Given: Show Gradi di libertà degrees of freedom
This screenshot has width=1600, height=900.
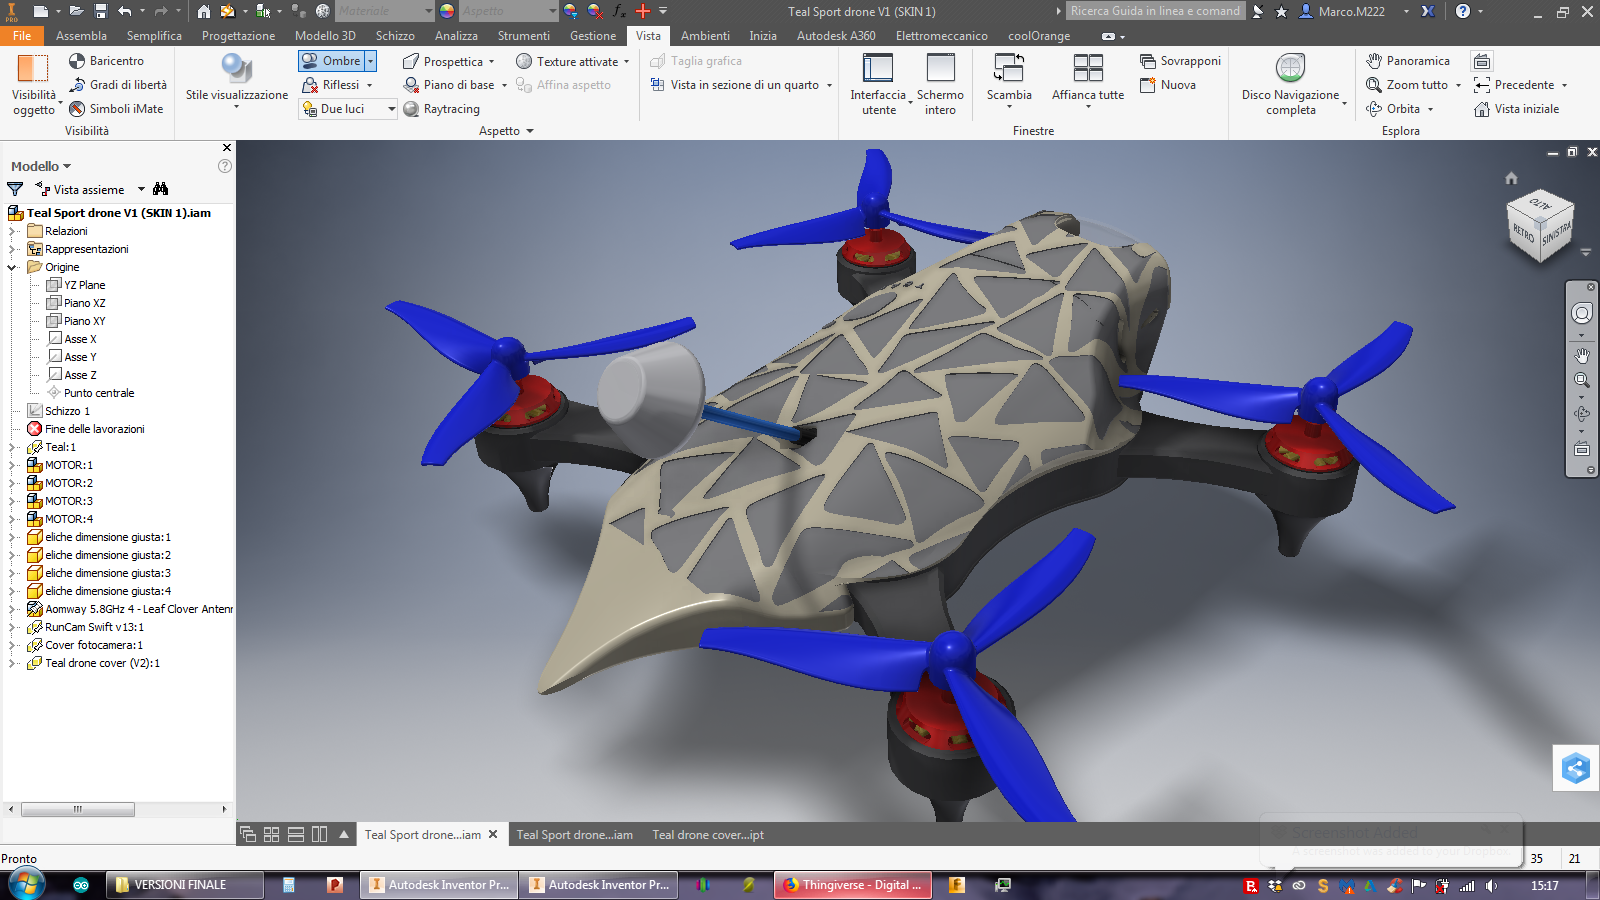Looking at the screenshot, I should click(x=118, y=85).
